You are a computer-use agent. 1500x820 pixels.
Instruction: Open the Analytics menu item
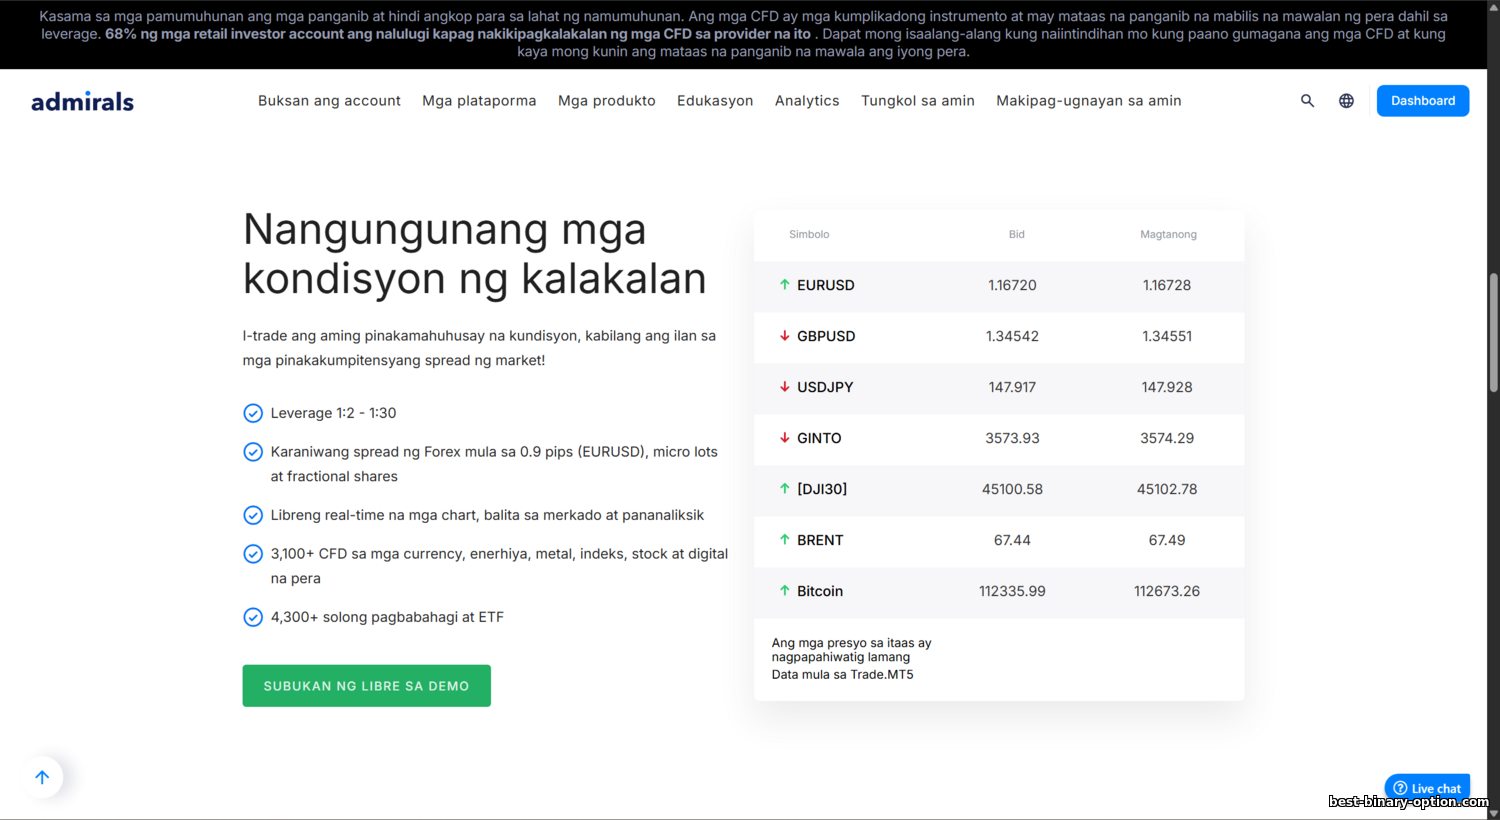coord(807,101)
